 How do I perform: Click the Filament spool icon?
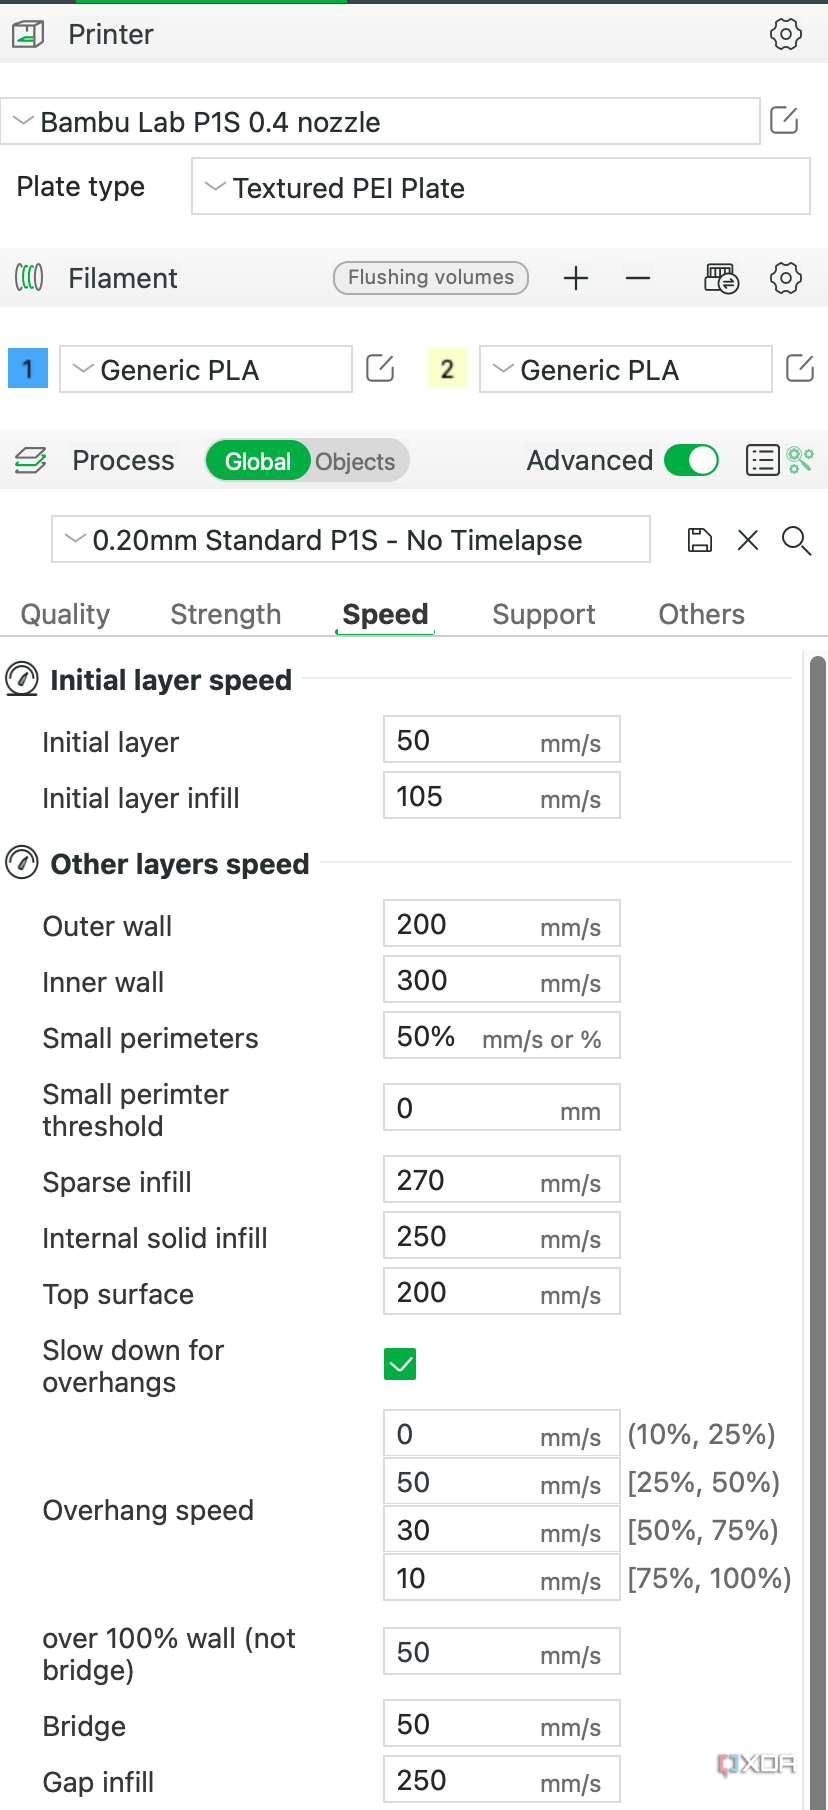pyautogui.click(x=29, y=277)
